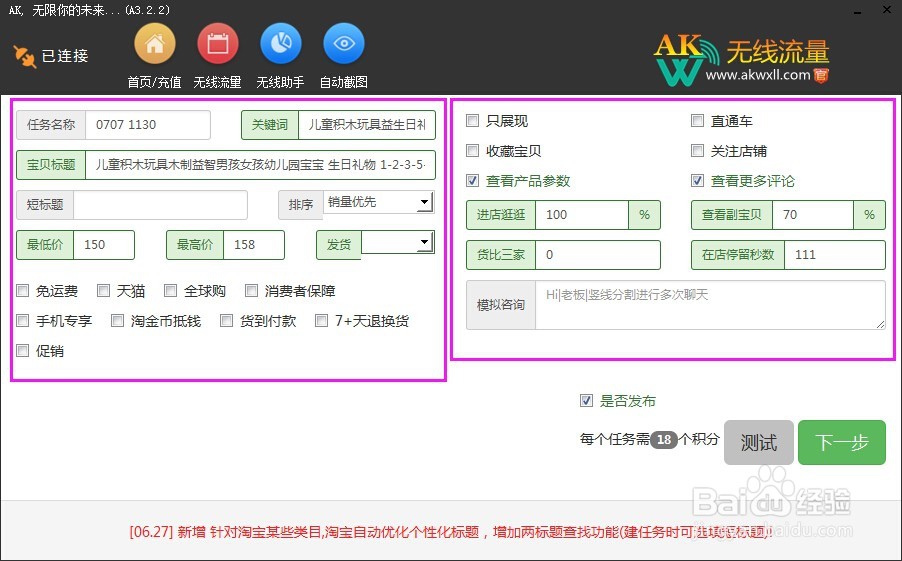The height and width of the screenshot is (561, 902).
Task: Open the 无线助手 pie chart icon
Action: click(281, 44)
